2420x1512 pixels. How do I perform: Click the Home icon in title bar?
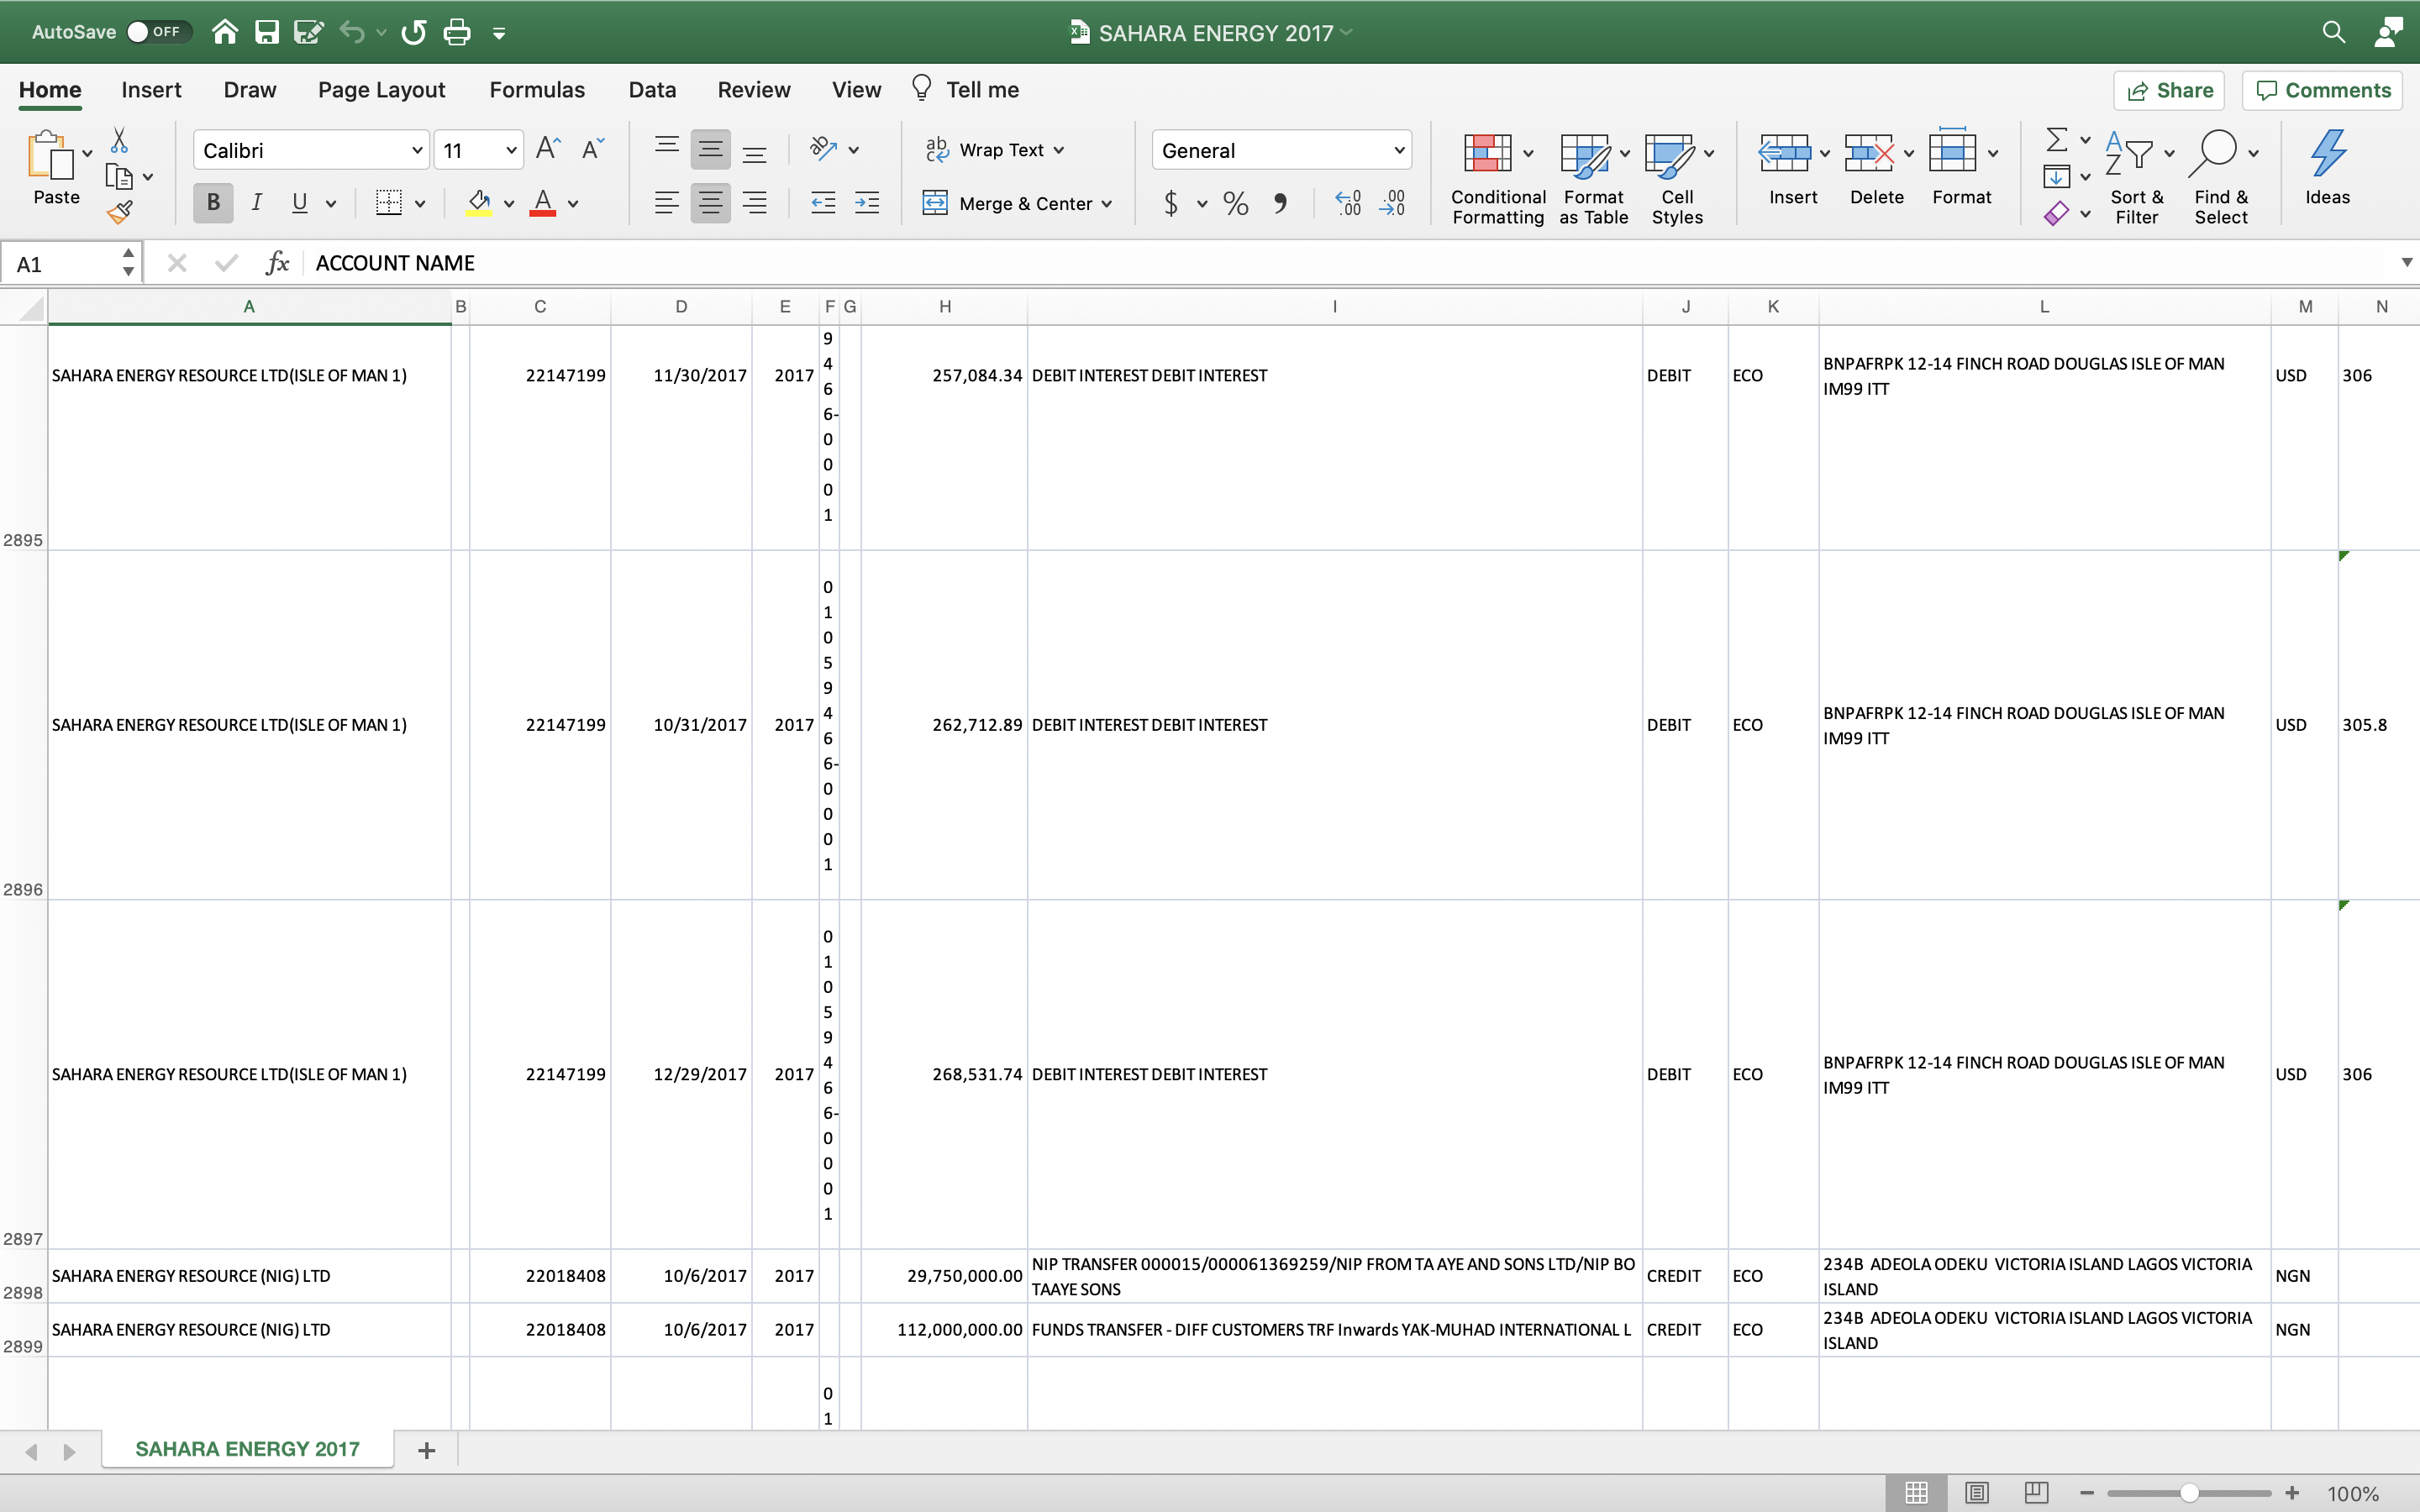click(x=225, y=32)
